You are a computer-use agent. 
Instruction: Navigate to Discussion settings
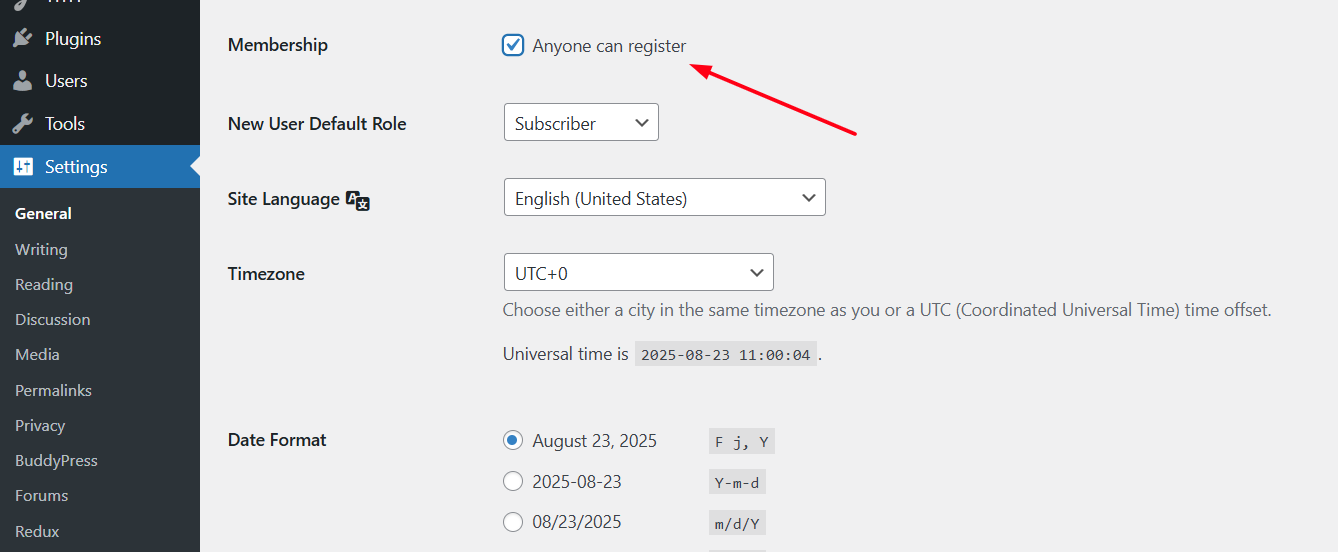(53, 320)
